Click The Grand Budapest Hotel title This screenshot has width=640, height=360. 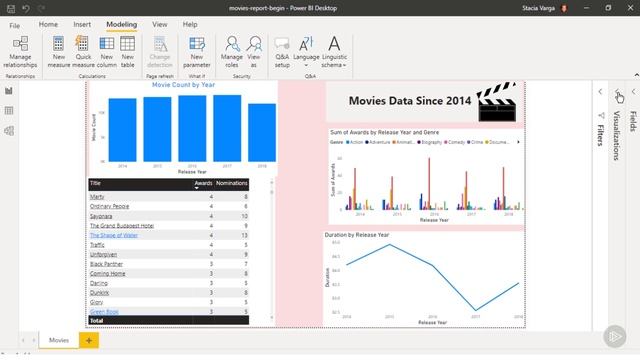(x=122, y=225)
